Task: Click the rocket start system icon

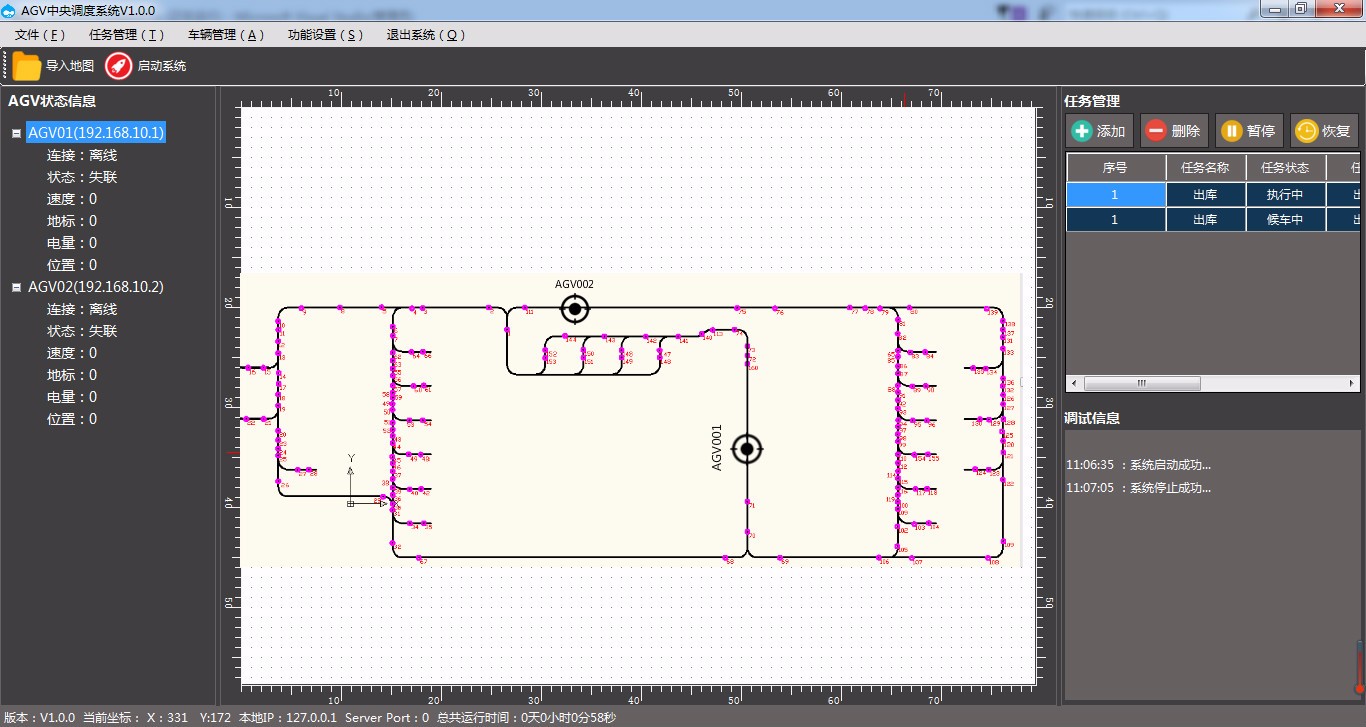Action: 119,66
